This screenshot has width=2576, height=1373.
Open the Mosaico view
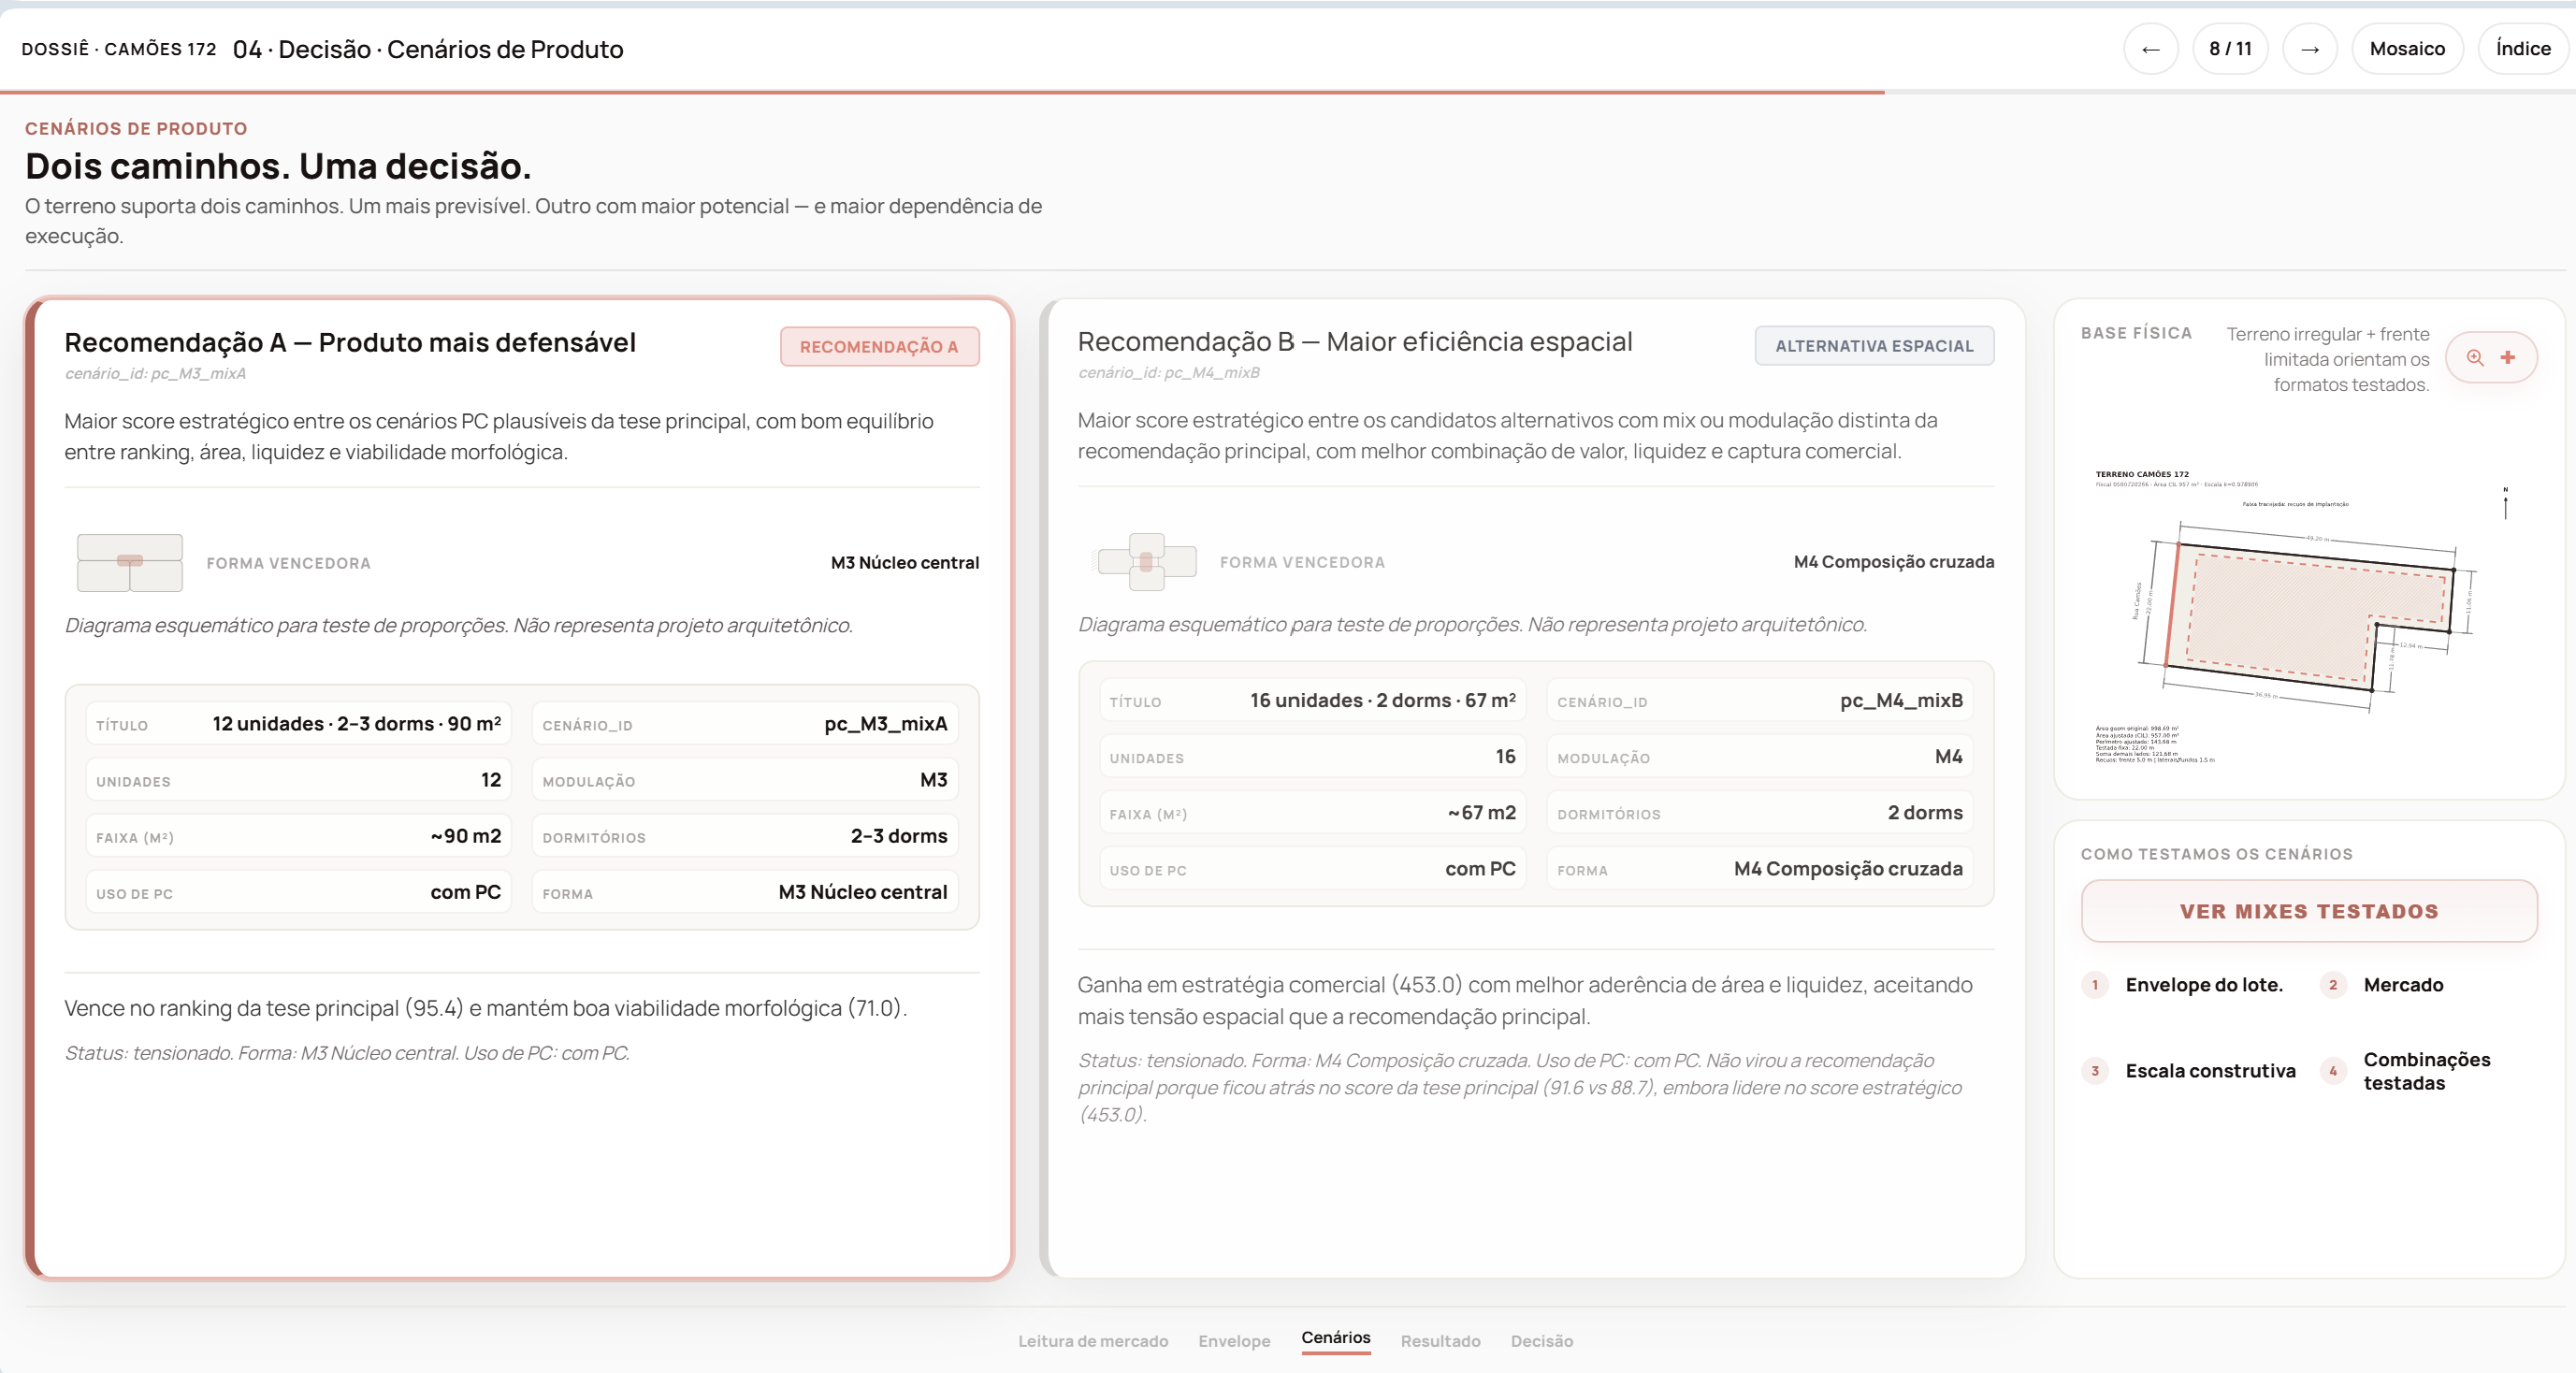(x=2407, y=49)
